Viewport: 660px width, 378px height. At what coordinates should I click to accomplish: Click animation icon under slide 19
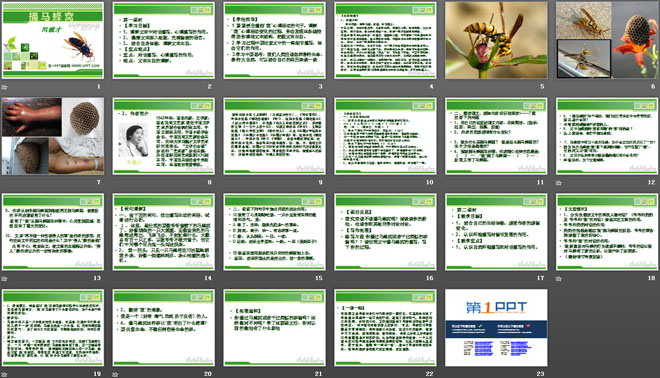(4, 374)
